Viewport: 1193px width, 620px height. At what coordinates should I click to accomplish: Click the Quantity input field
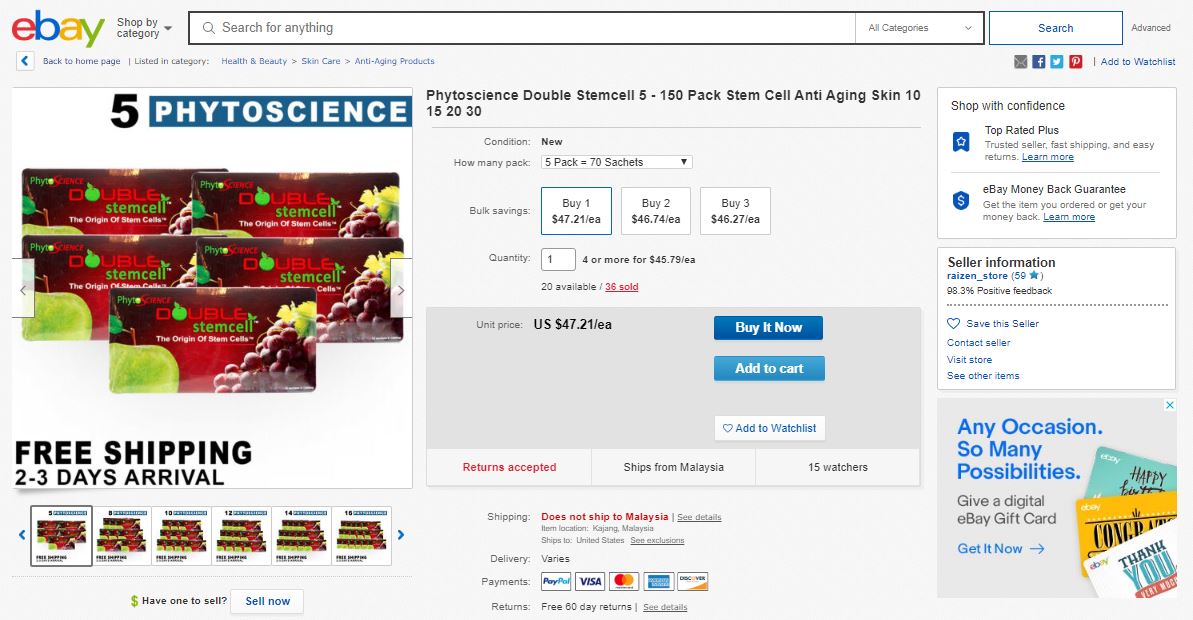pos(558,259)
